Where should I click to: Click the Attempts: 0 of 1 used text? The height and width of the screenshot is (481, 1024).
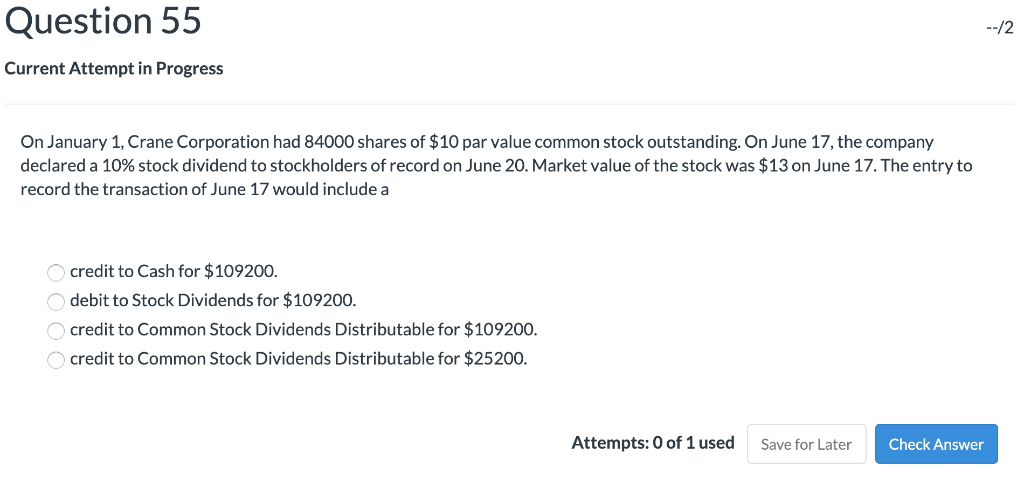tap(652, 443)
